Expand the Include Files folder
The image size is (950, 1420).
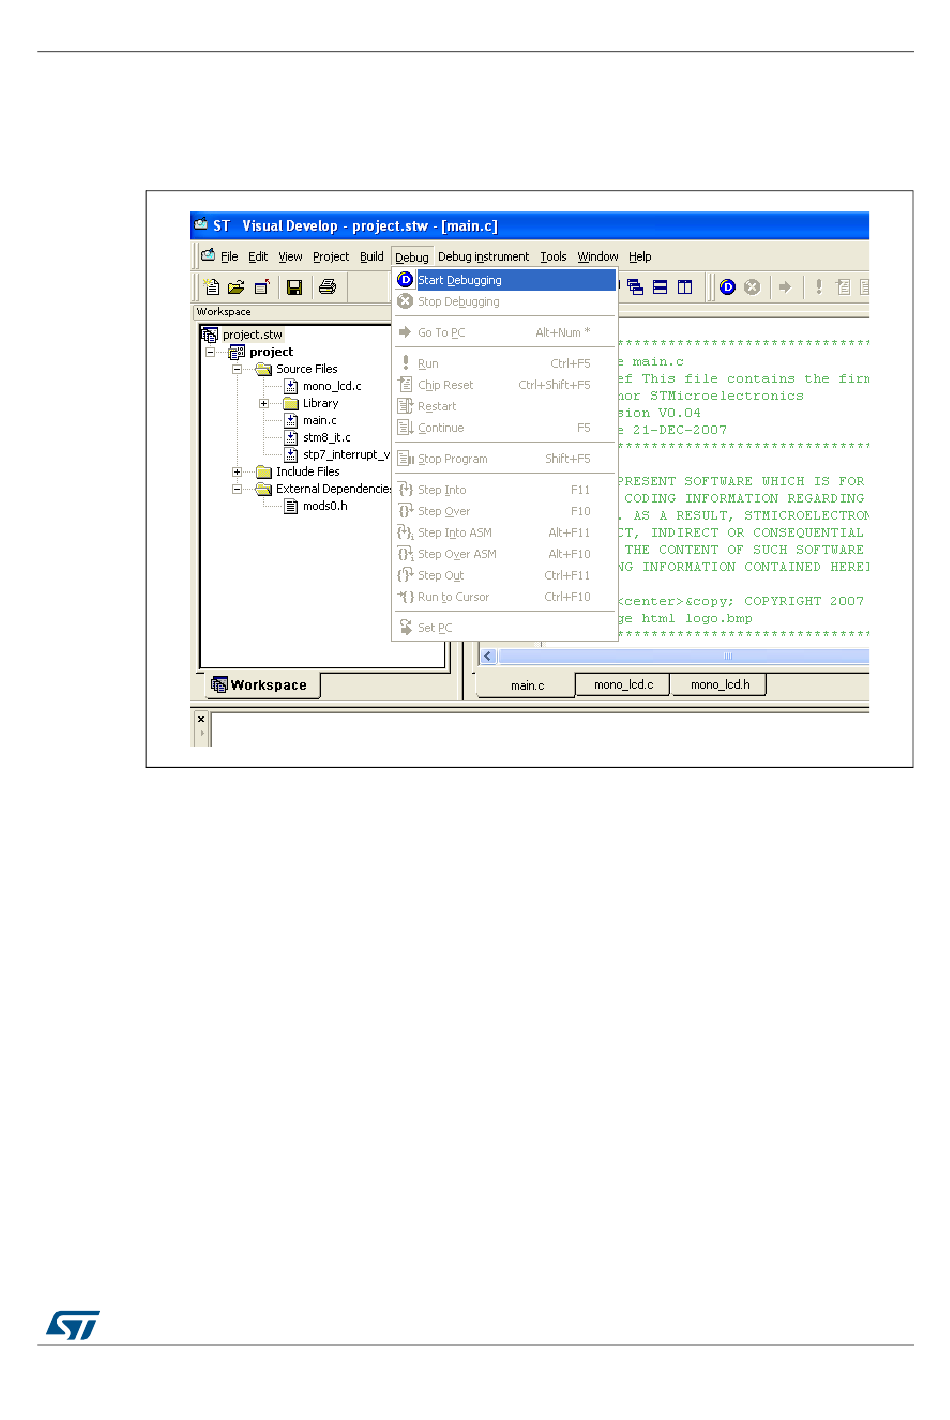click(x=237, y=472)
